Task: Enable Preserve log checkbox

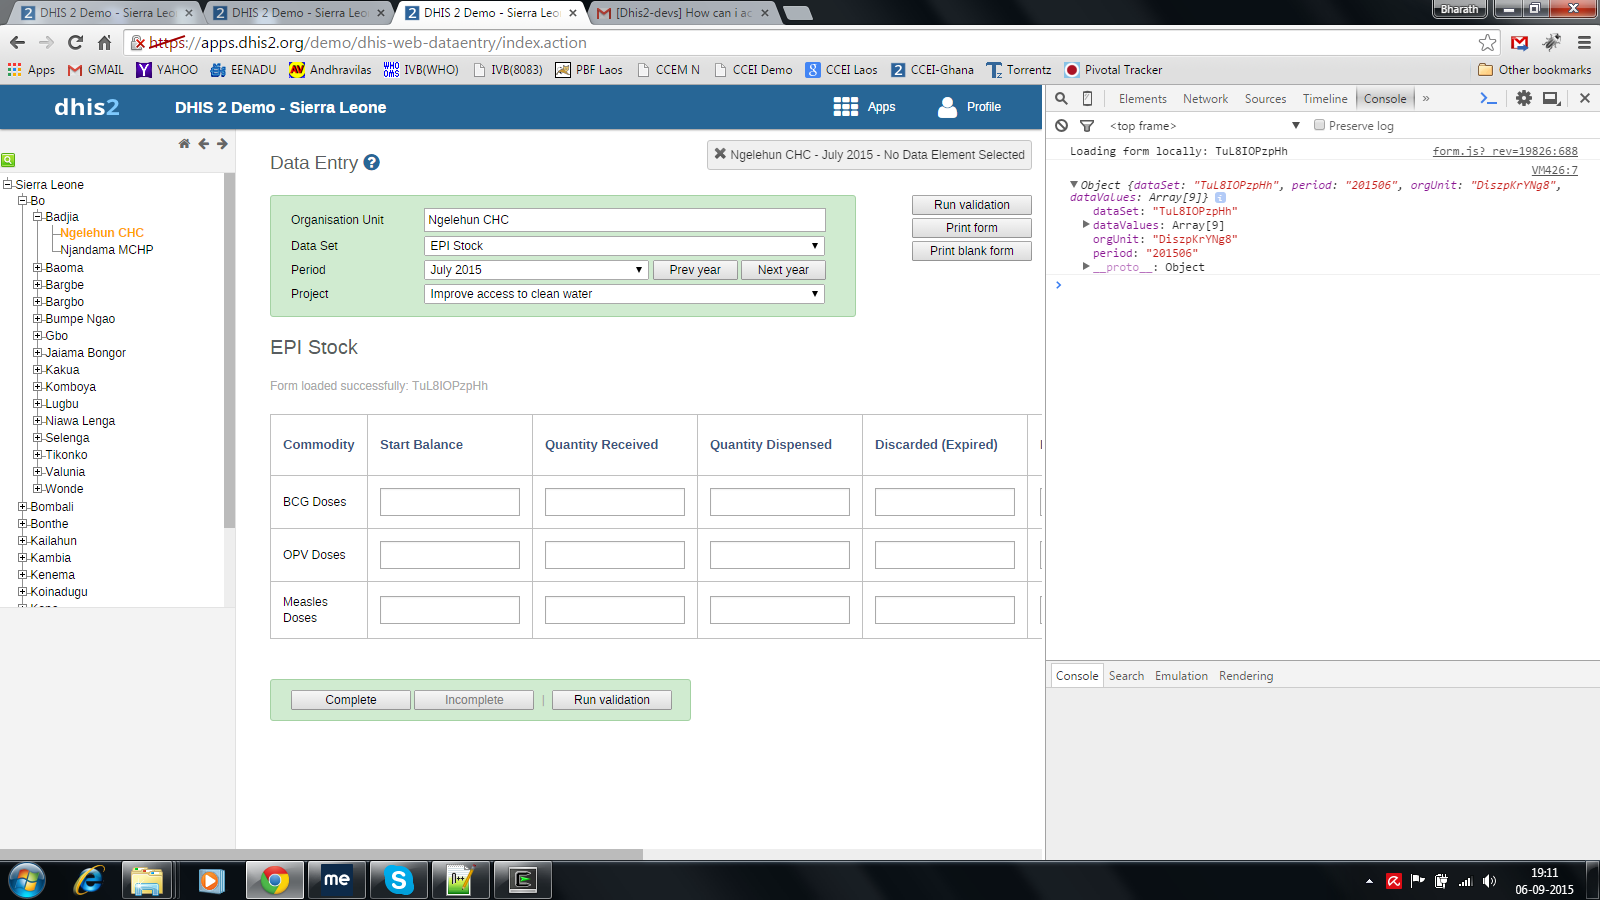Action: click(x=1319, y=126)
